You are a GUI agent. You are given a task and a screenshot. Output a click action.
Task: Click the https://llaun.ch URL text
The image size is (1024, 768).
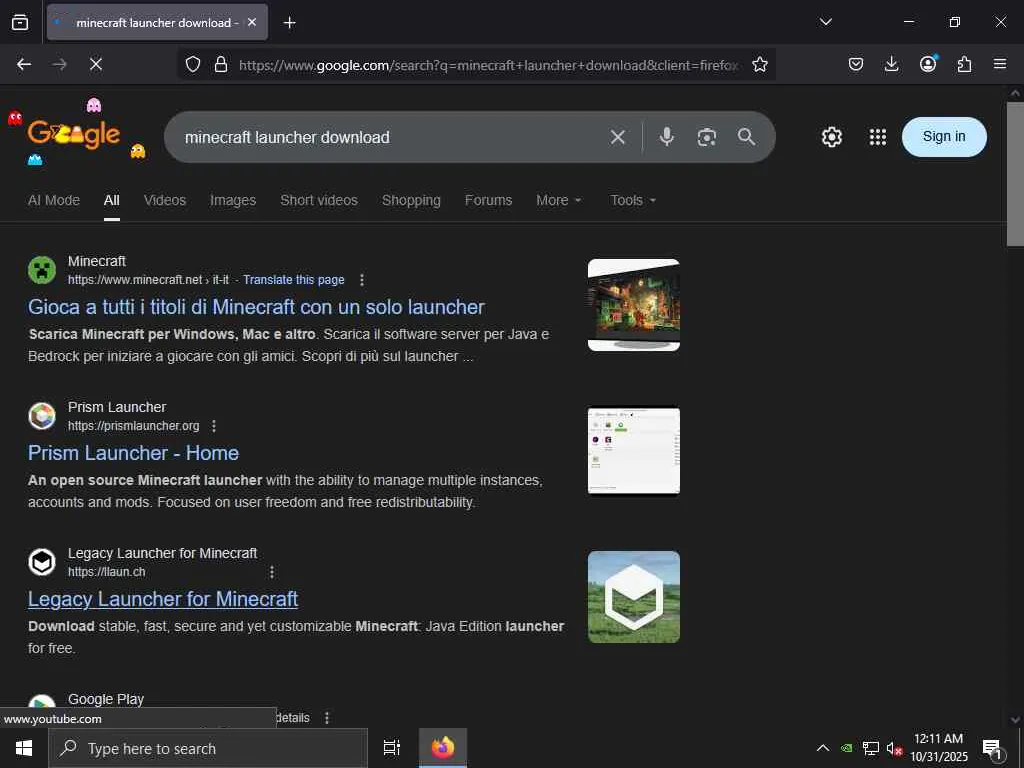pyautogui.click(x=106, y=572)
